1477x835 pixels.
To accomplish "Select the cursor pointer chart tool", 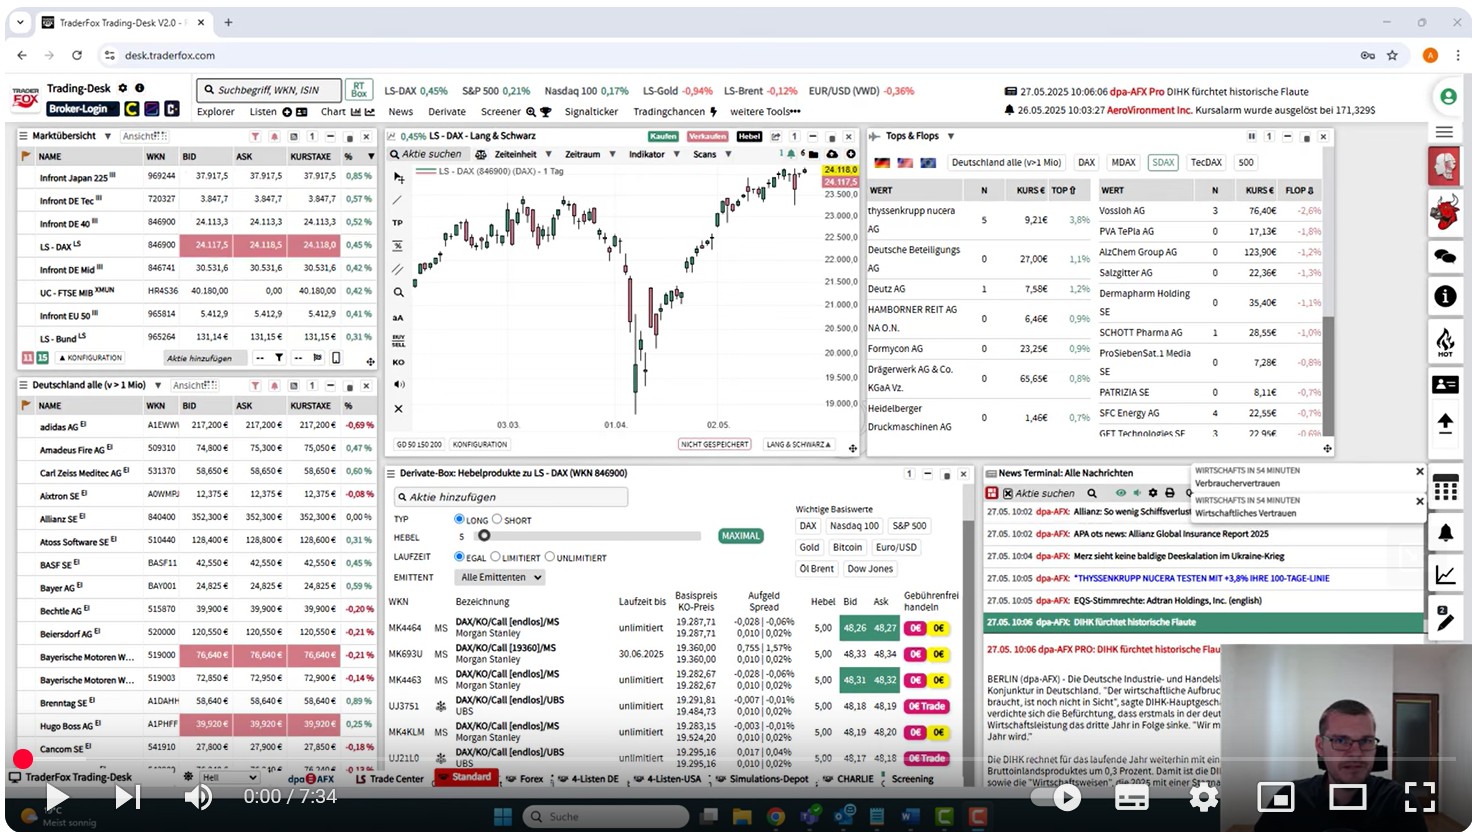I will tap(398, 177).
